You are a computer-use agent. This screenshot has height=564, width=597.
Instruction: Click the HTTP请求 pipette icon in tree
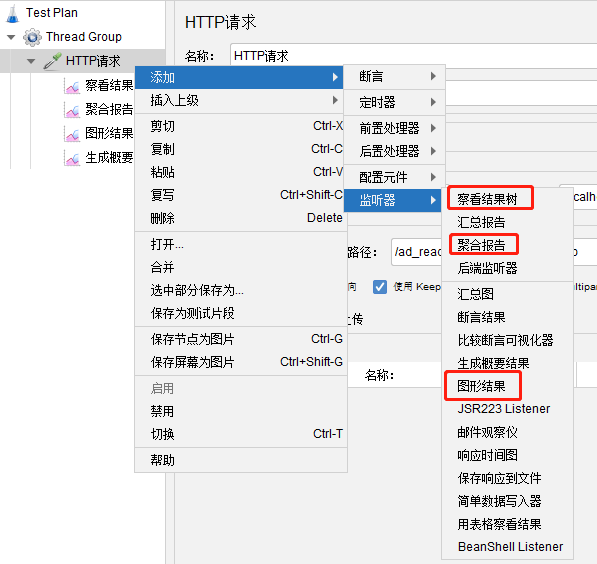tap(53, 61)
